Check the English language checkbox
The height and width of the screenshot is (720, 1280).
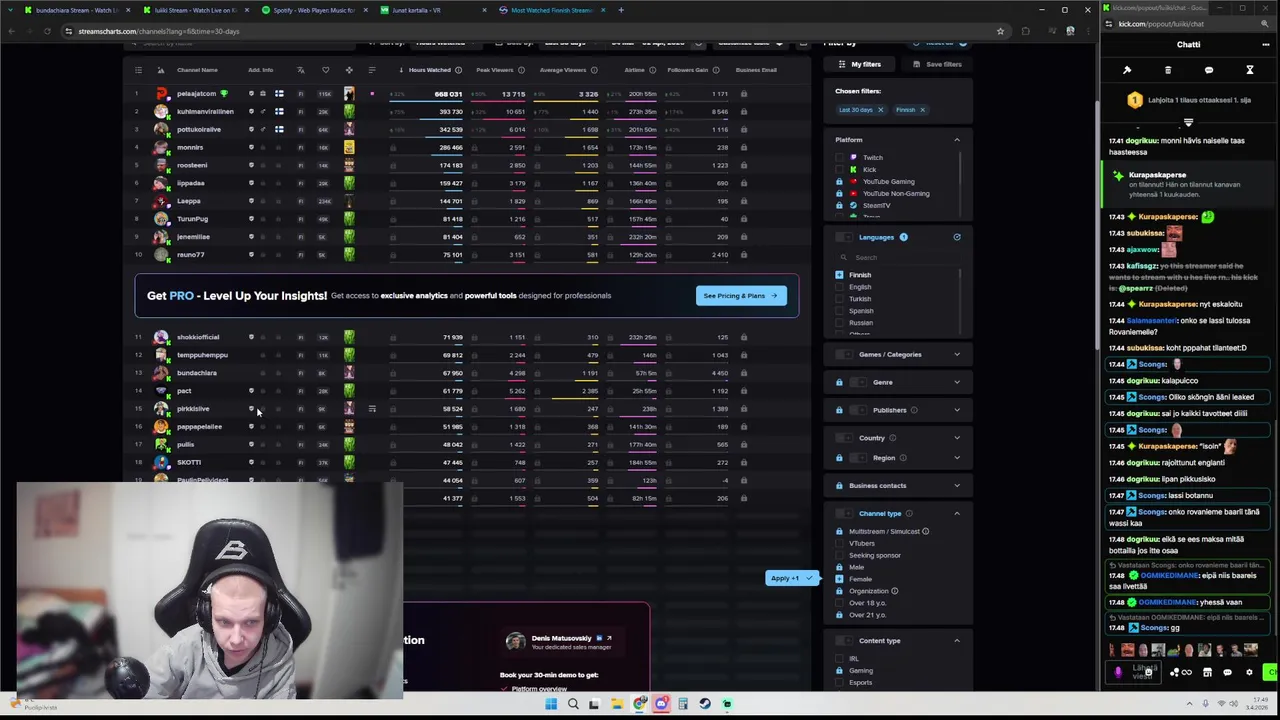[839, 287]
